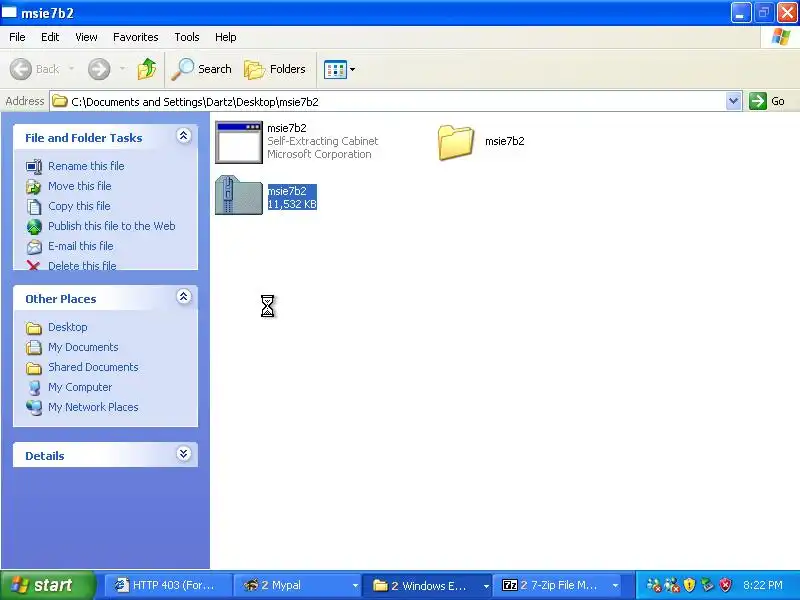Click the first network connection tray icon

(x=654, y=585)
